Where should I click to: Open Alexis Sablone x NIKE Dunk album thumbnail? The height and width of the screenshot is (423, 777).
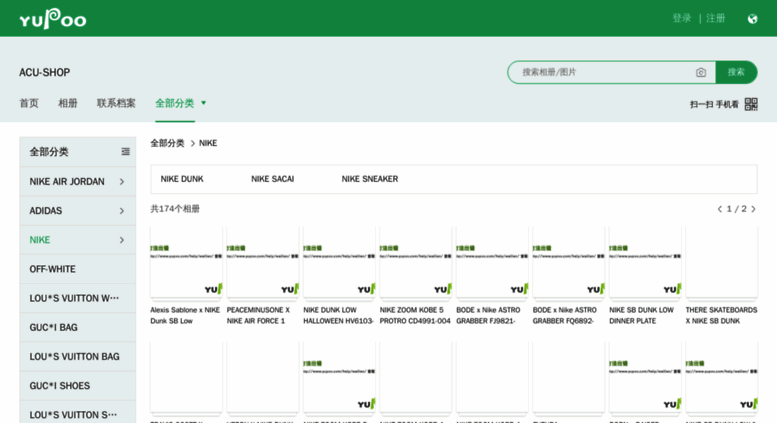click(x=186, y=263)
